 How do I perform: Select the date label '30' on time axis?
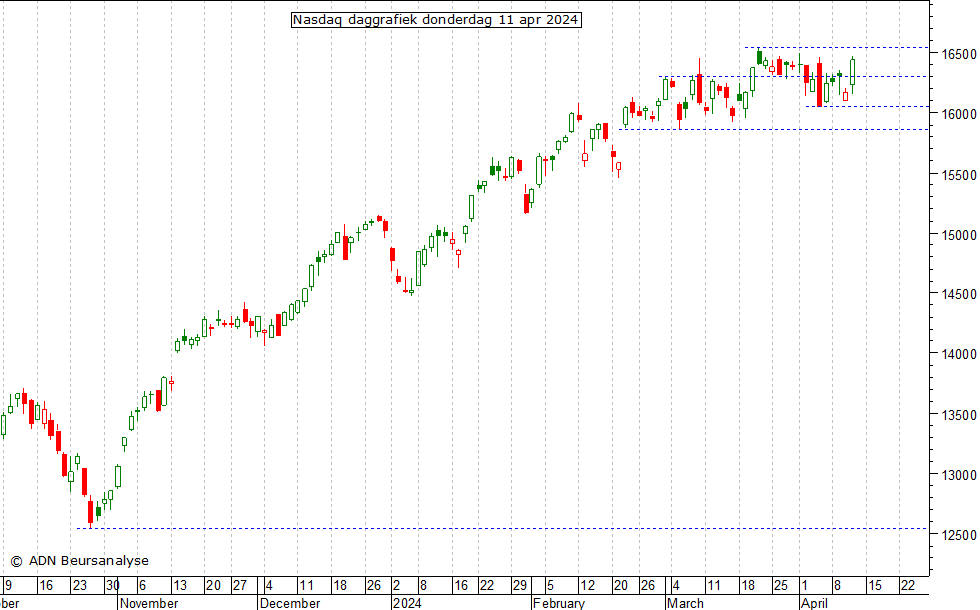pos(112,586)
